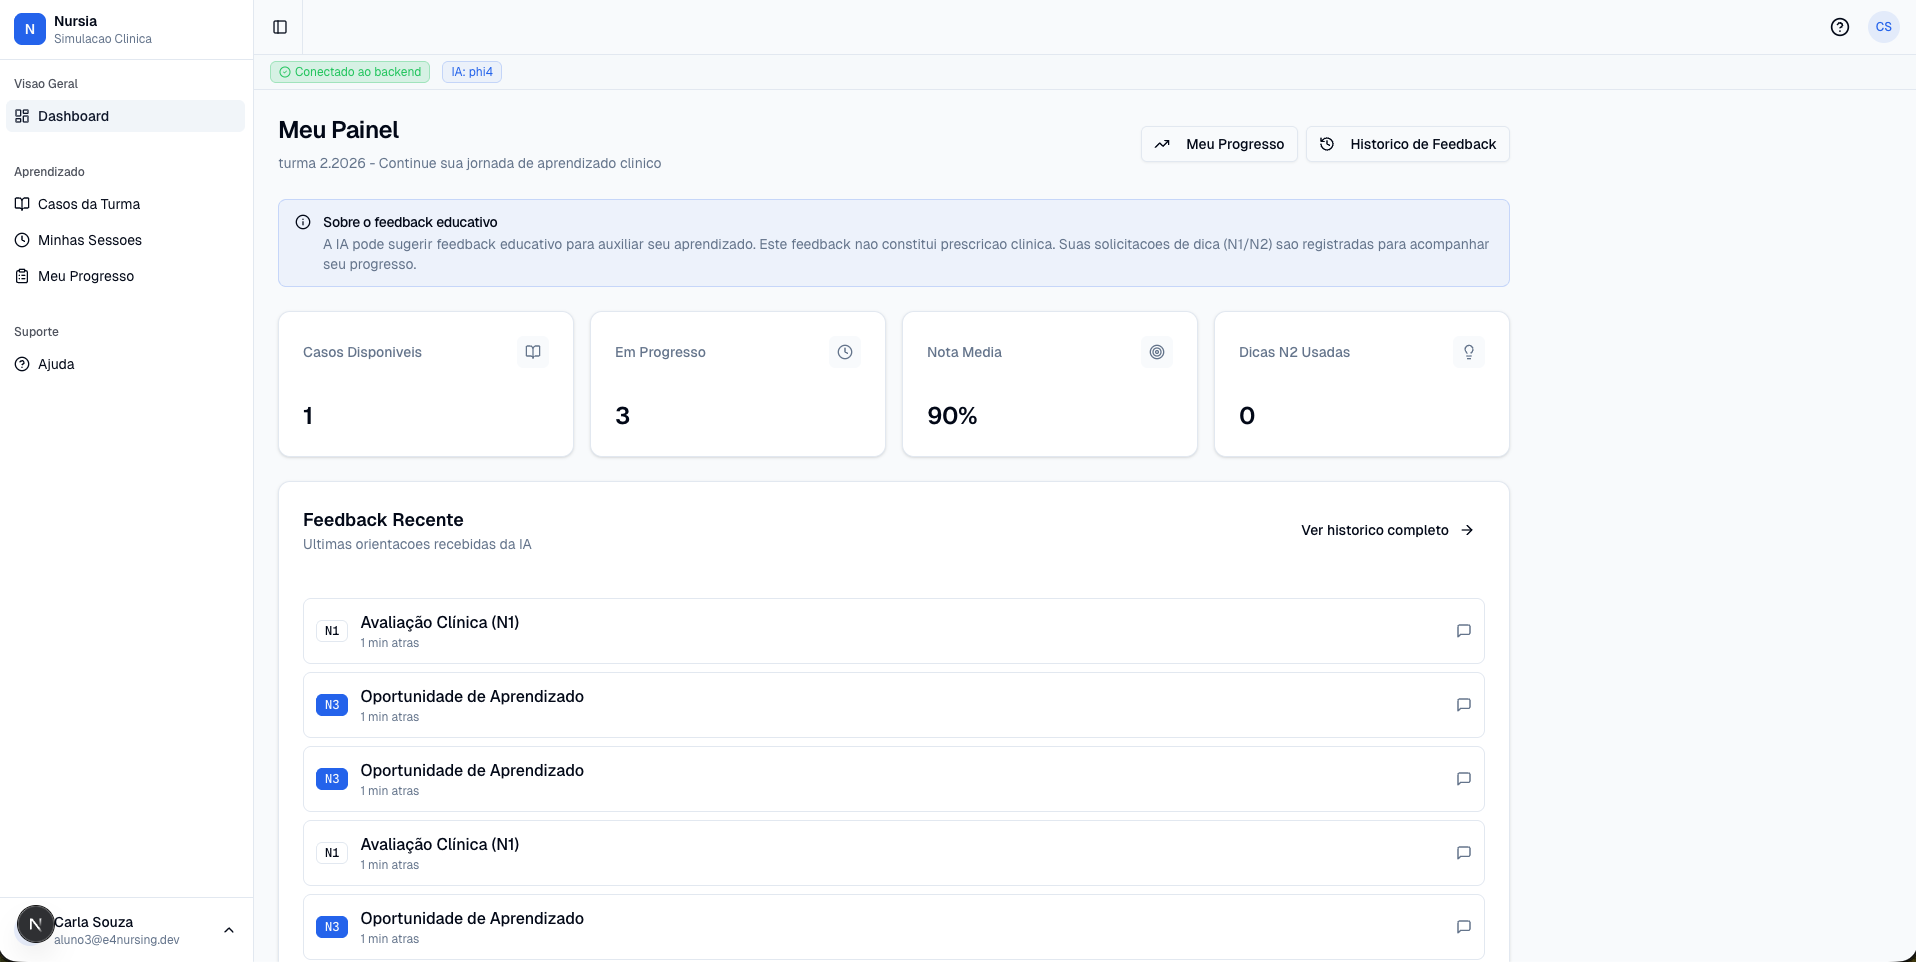Open the CS user avatar
1916x962 pixels.
coord(1884,27)
